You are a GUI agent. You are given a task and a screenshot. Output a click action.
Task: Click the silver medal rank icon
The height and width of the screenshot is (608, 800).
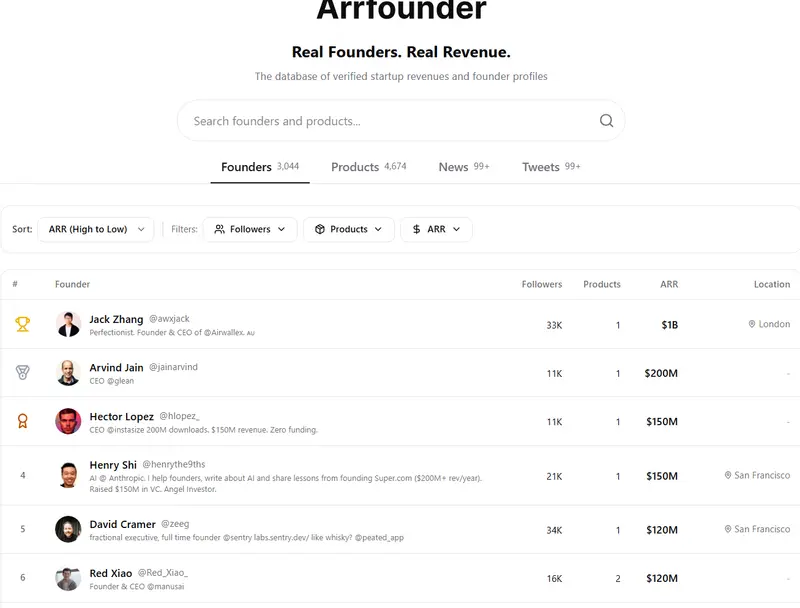22,372
